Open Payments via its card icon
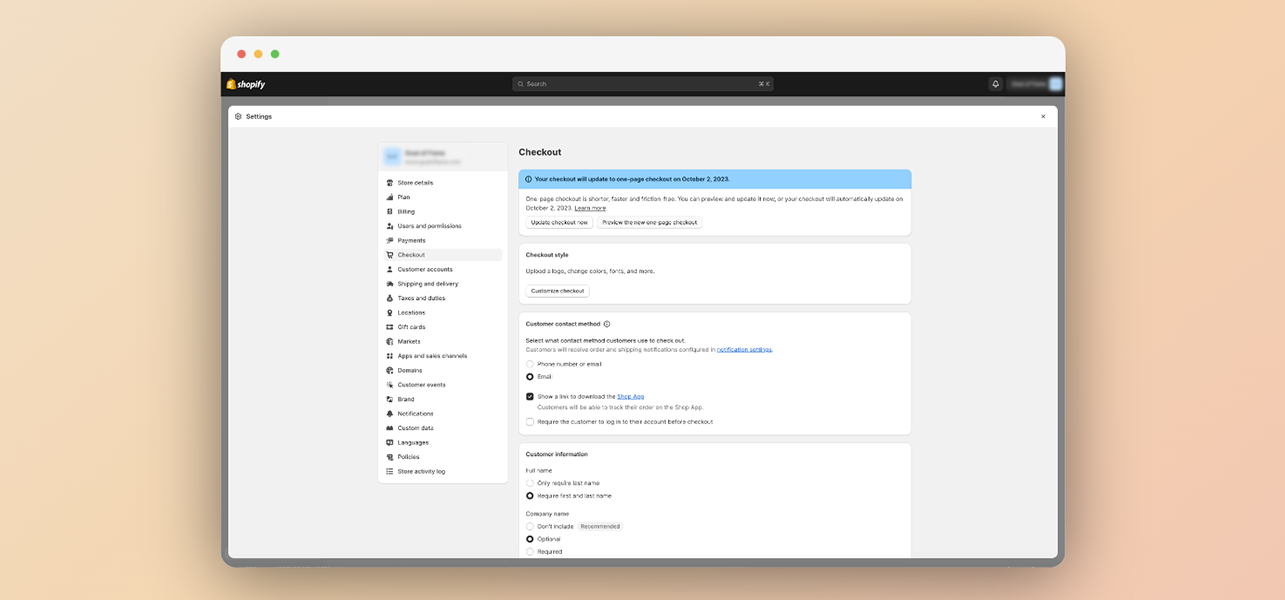The image size is (1285, 600). 390,241
